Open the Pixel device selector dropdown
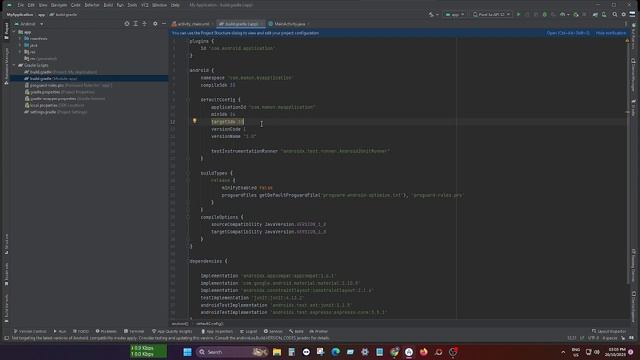Viewport: 640px width, 360px height. coord(491,14)
